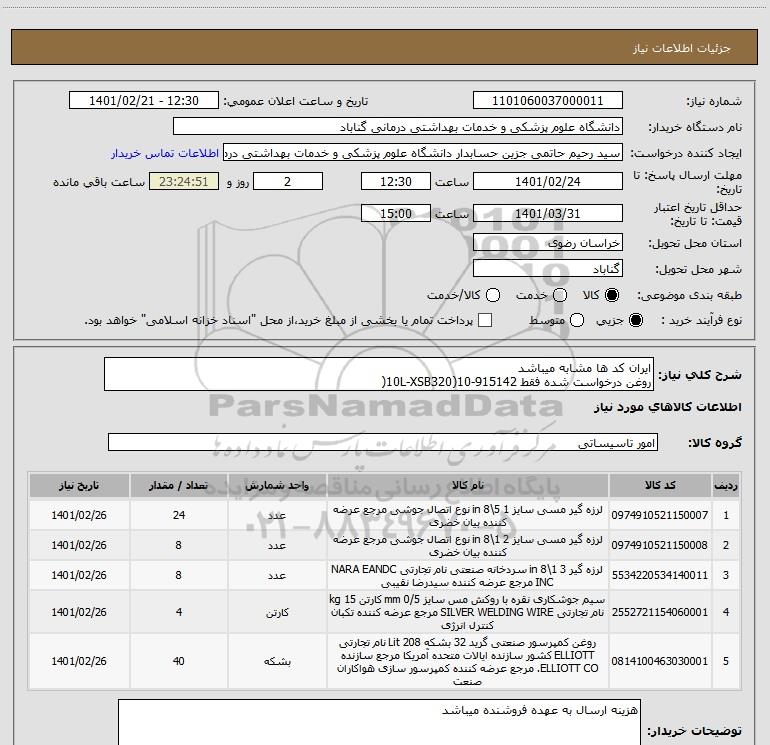Click product code 255272115406​0001

coord(660,612)
